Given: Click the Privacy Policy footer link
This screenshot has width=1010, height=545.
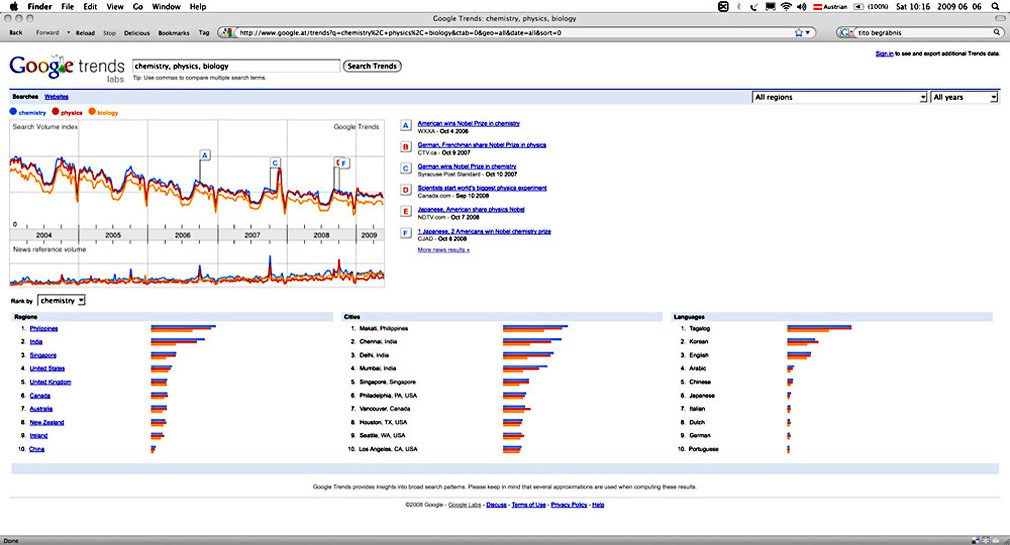Looking at the screenshot, I should (569, 505).
